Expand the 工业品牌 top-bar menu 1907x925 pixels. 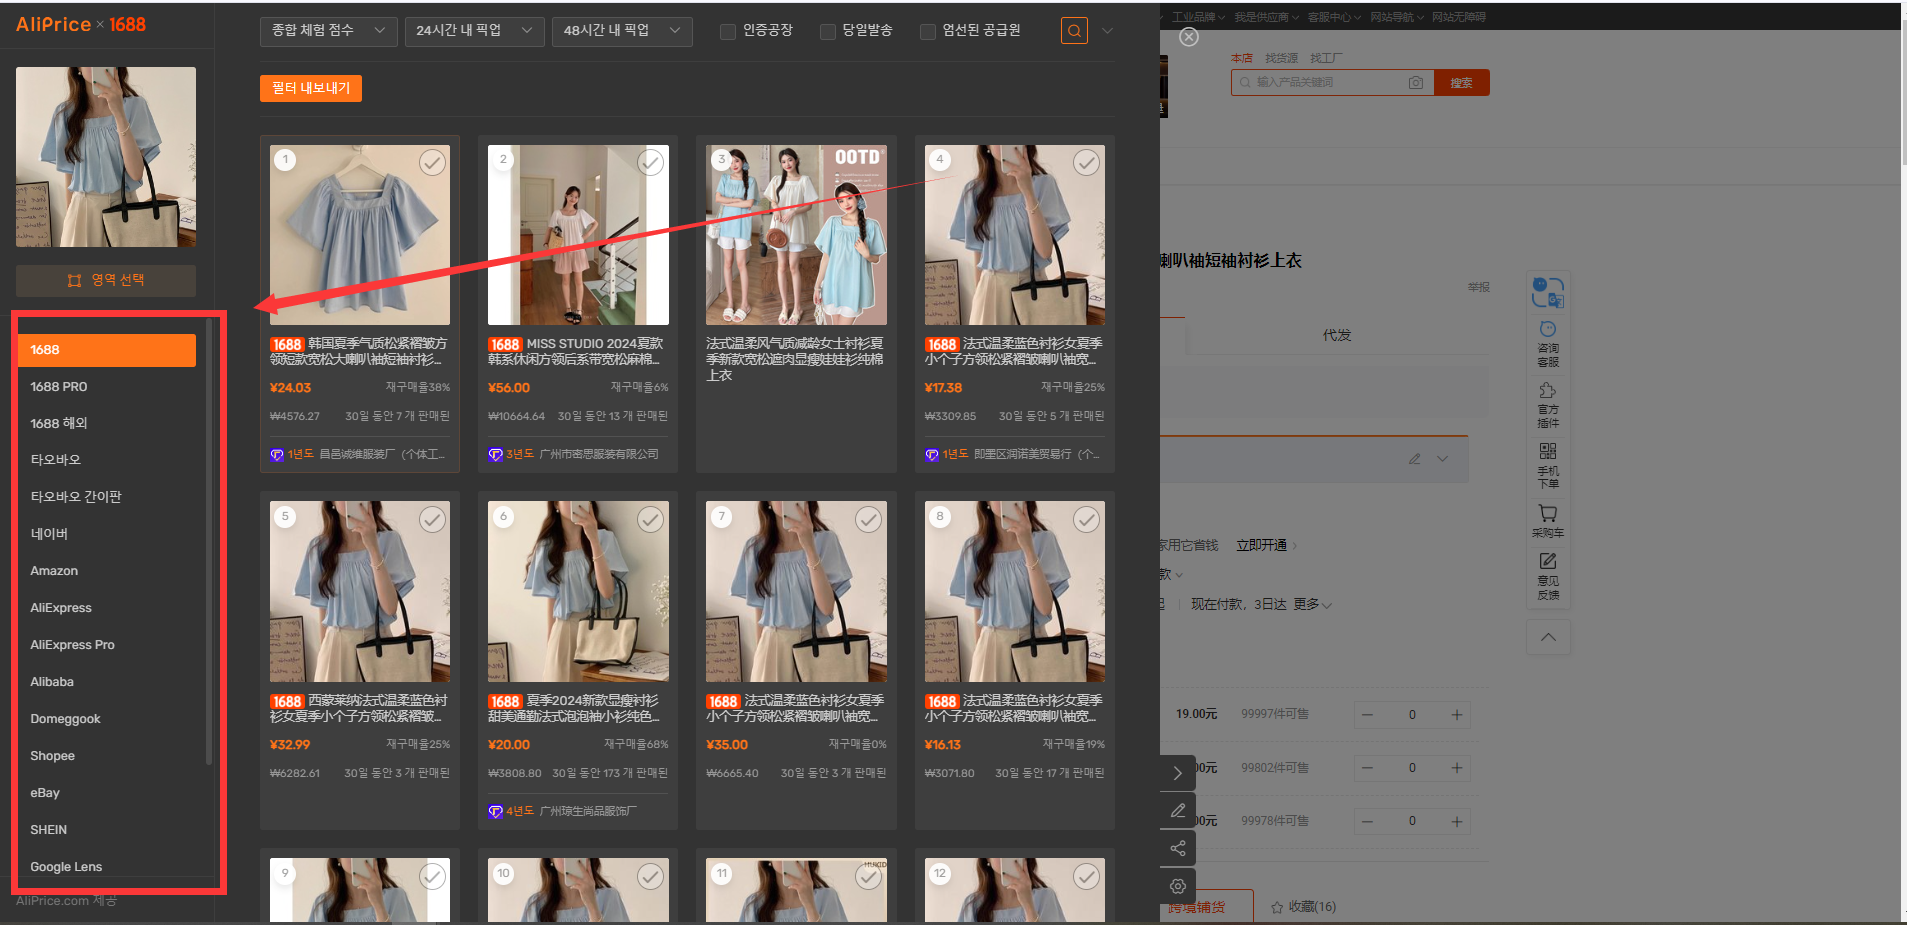(1198, 17)
